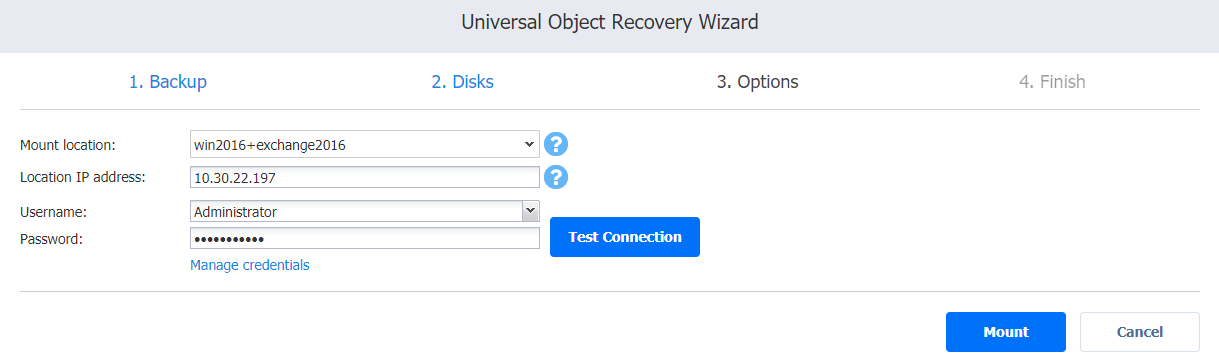This screenshot has width=1219, height=363.
Task: Click the Username label text
Action: click(x=53, y=212)
